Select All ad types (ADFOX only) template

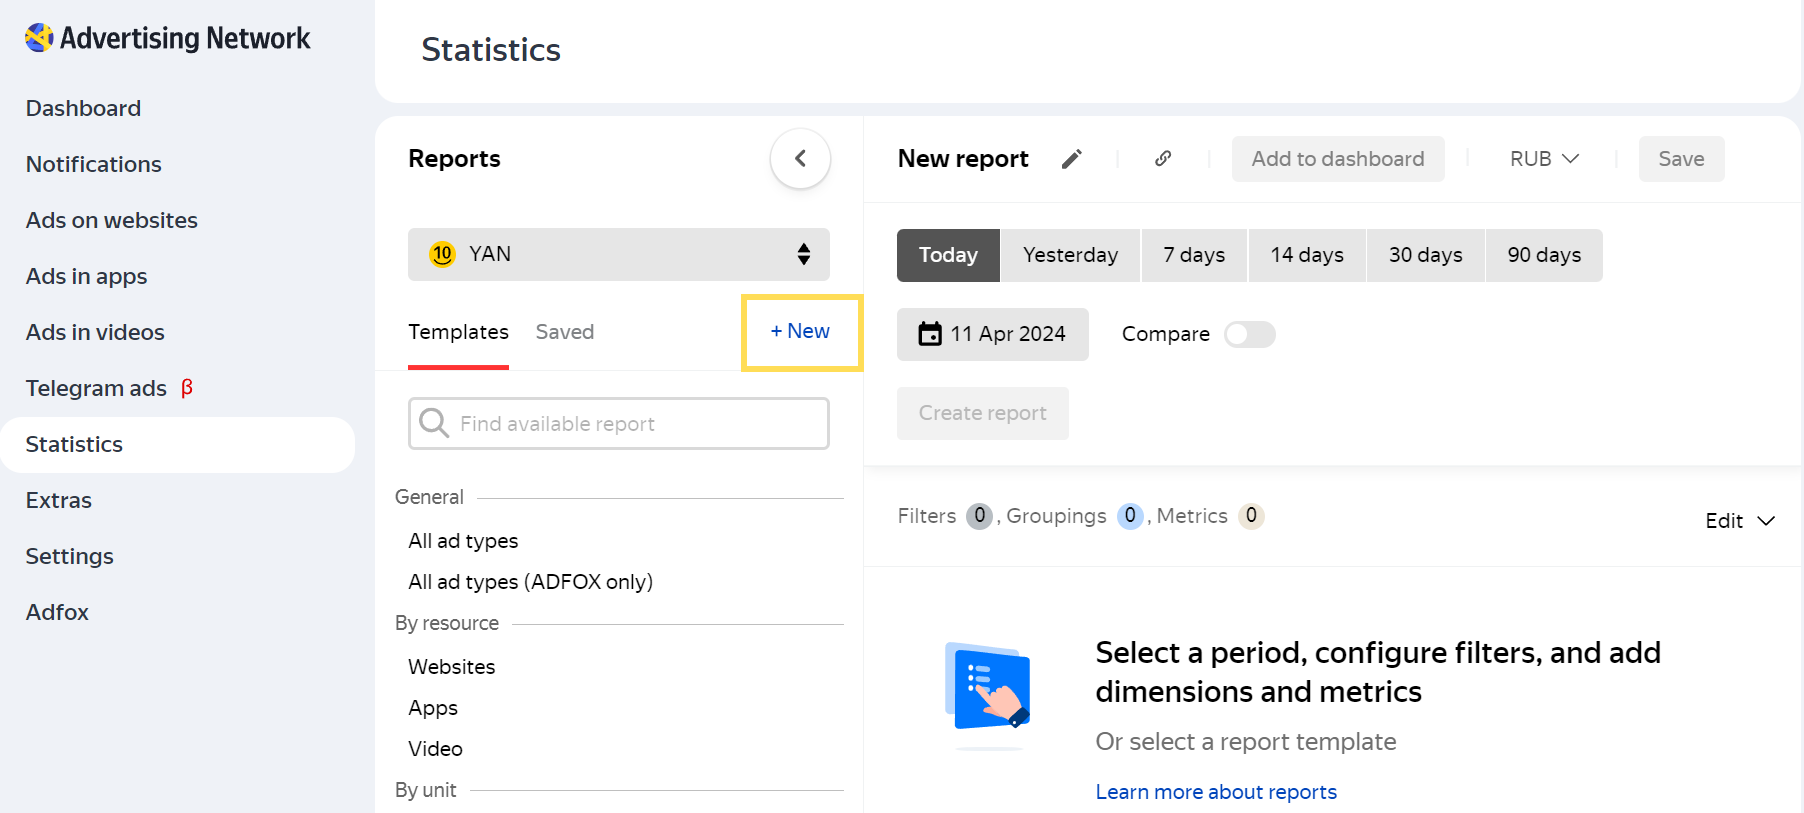tap(530, 582)
